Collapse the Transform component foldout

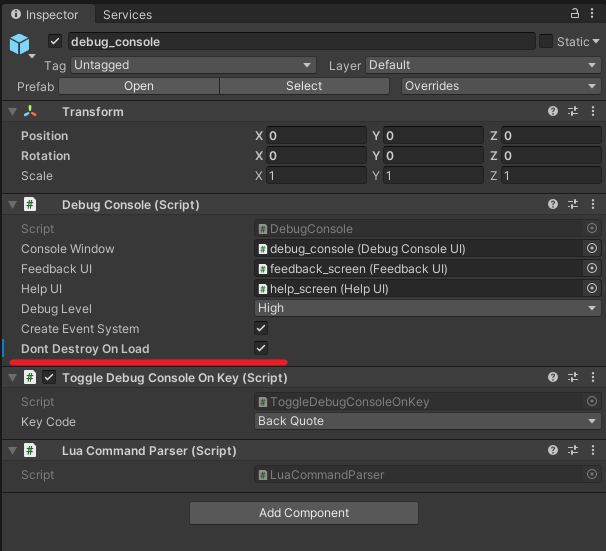pos(13,112)
